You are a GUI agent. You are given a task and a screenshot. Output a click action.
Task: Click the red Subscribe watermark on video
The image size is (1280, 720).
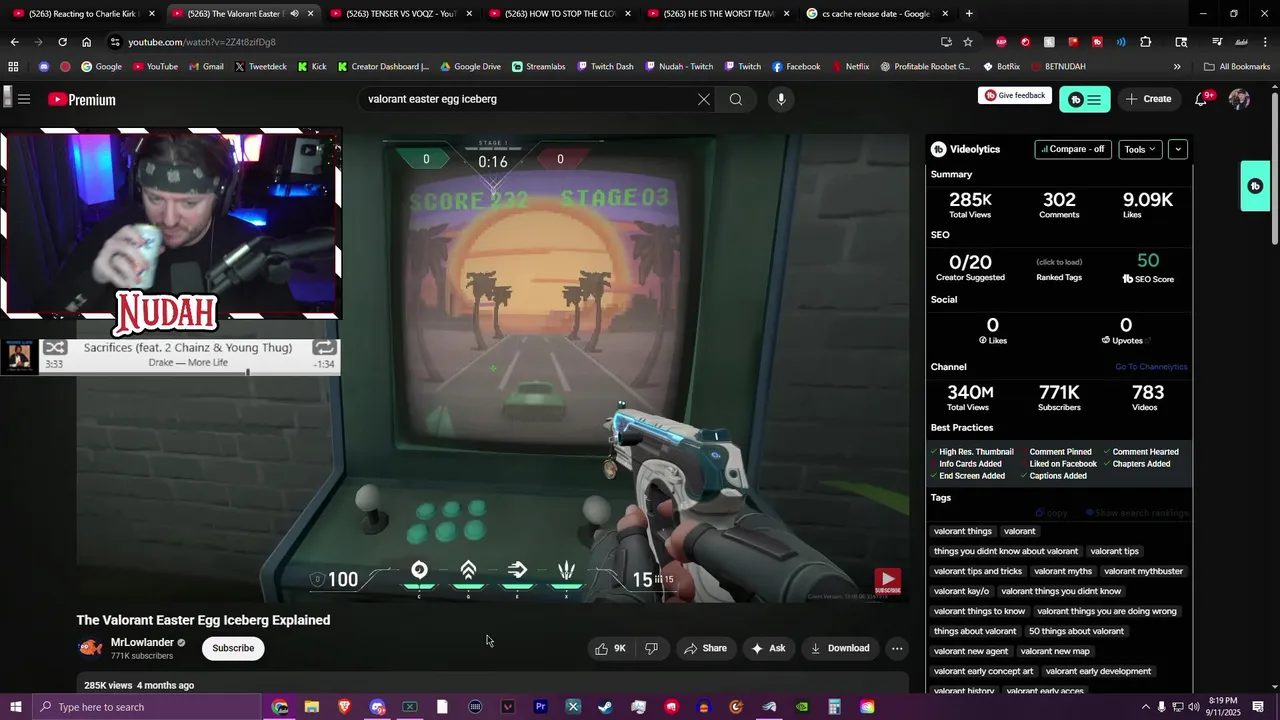point(887,581)
